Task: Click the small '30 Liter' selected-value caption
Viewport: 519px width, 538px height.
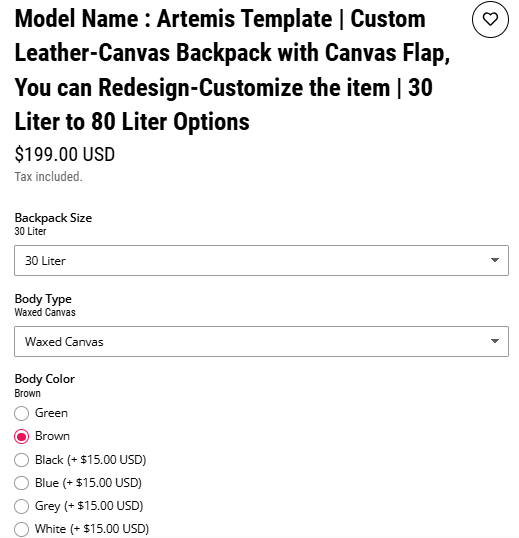Action: click(30, 231)
